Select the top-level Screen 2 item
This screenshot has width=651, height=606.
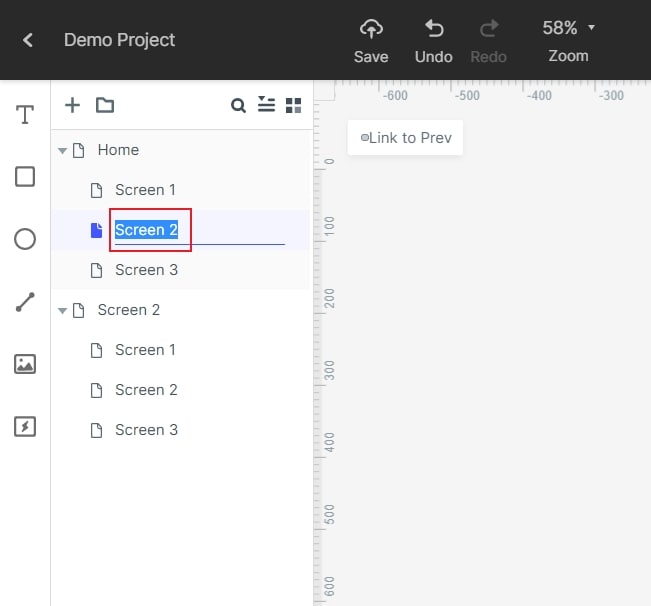coord(129,310)
